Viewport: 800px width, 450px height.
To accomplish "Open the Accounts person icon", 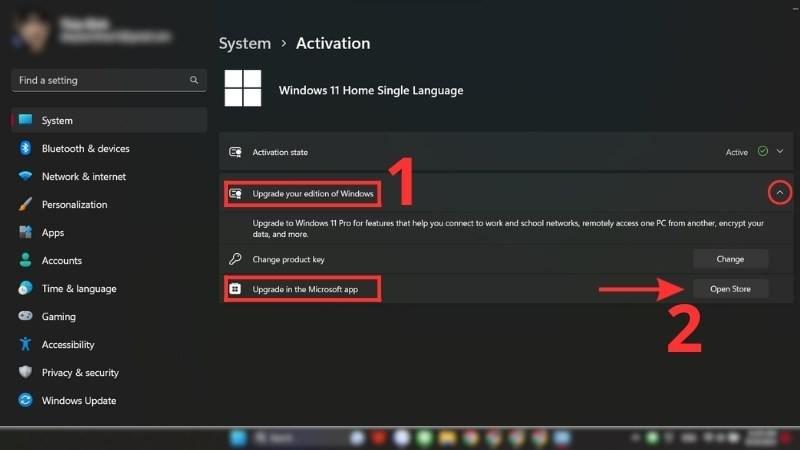I will point(26,261).
